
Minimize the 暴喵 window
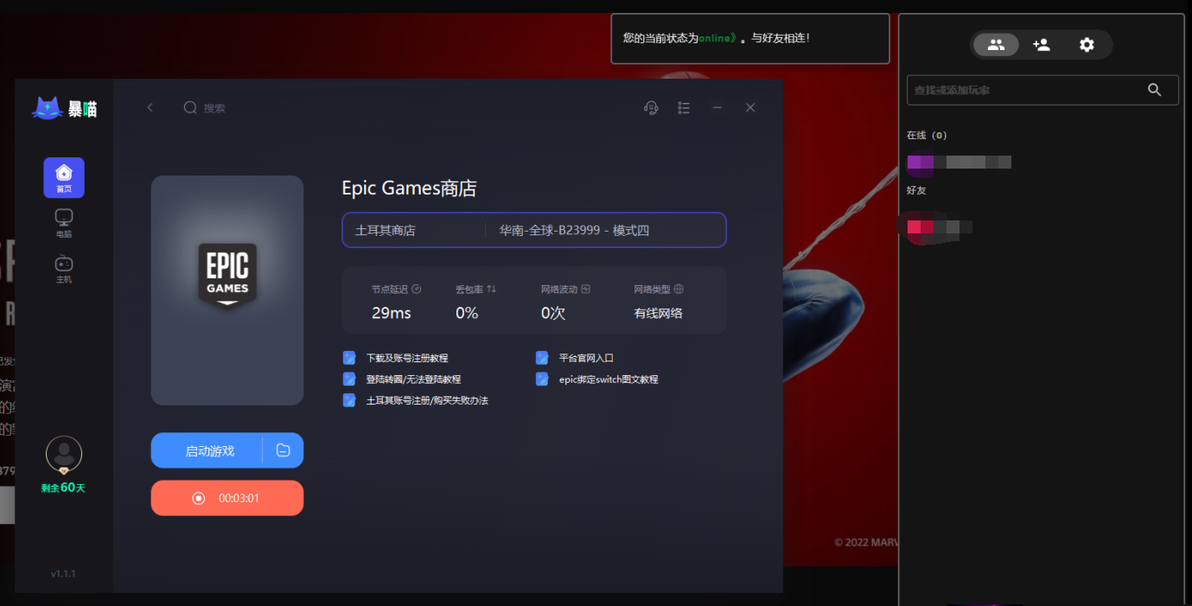717,108
